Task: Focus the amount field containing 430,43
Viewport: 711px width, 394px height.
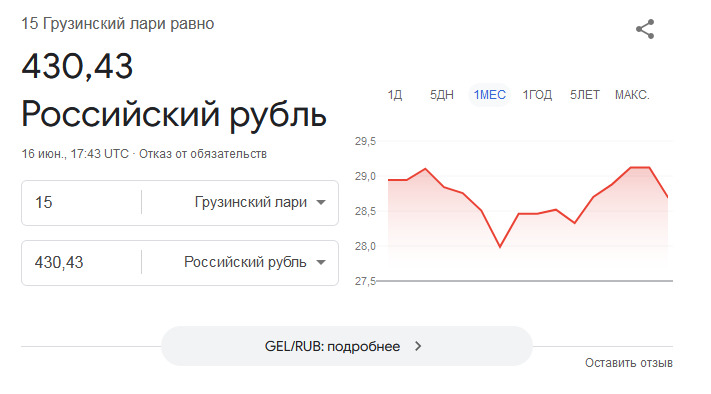Action: [82, 262]
